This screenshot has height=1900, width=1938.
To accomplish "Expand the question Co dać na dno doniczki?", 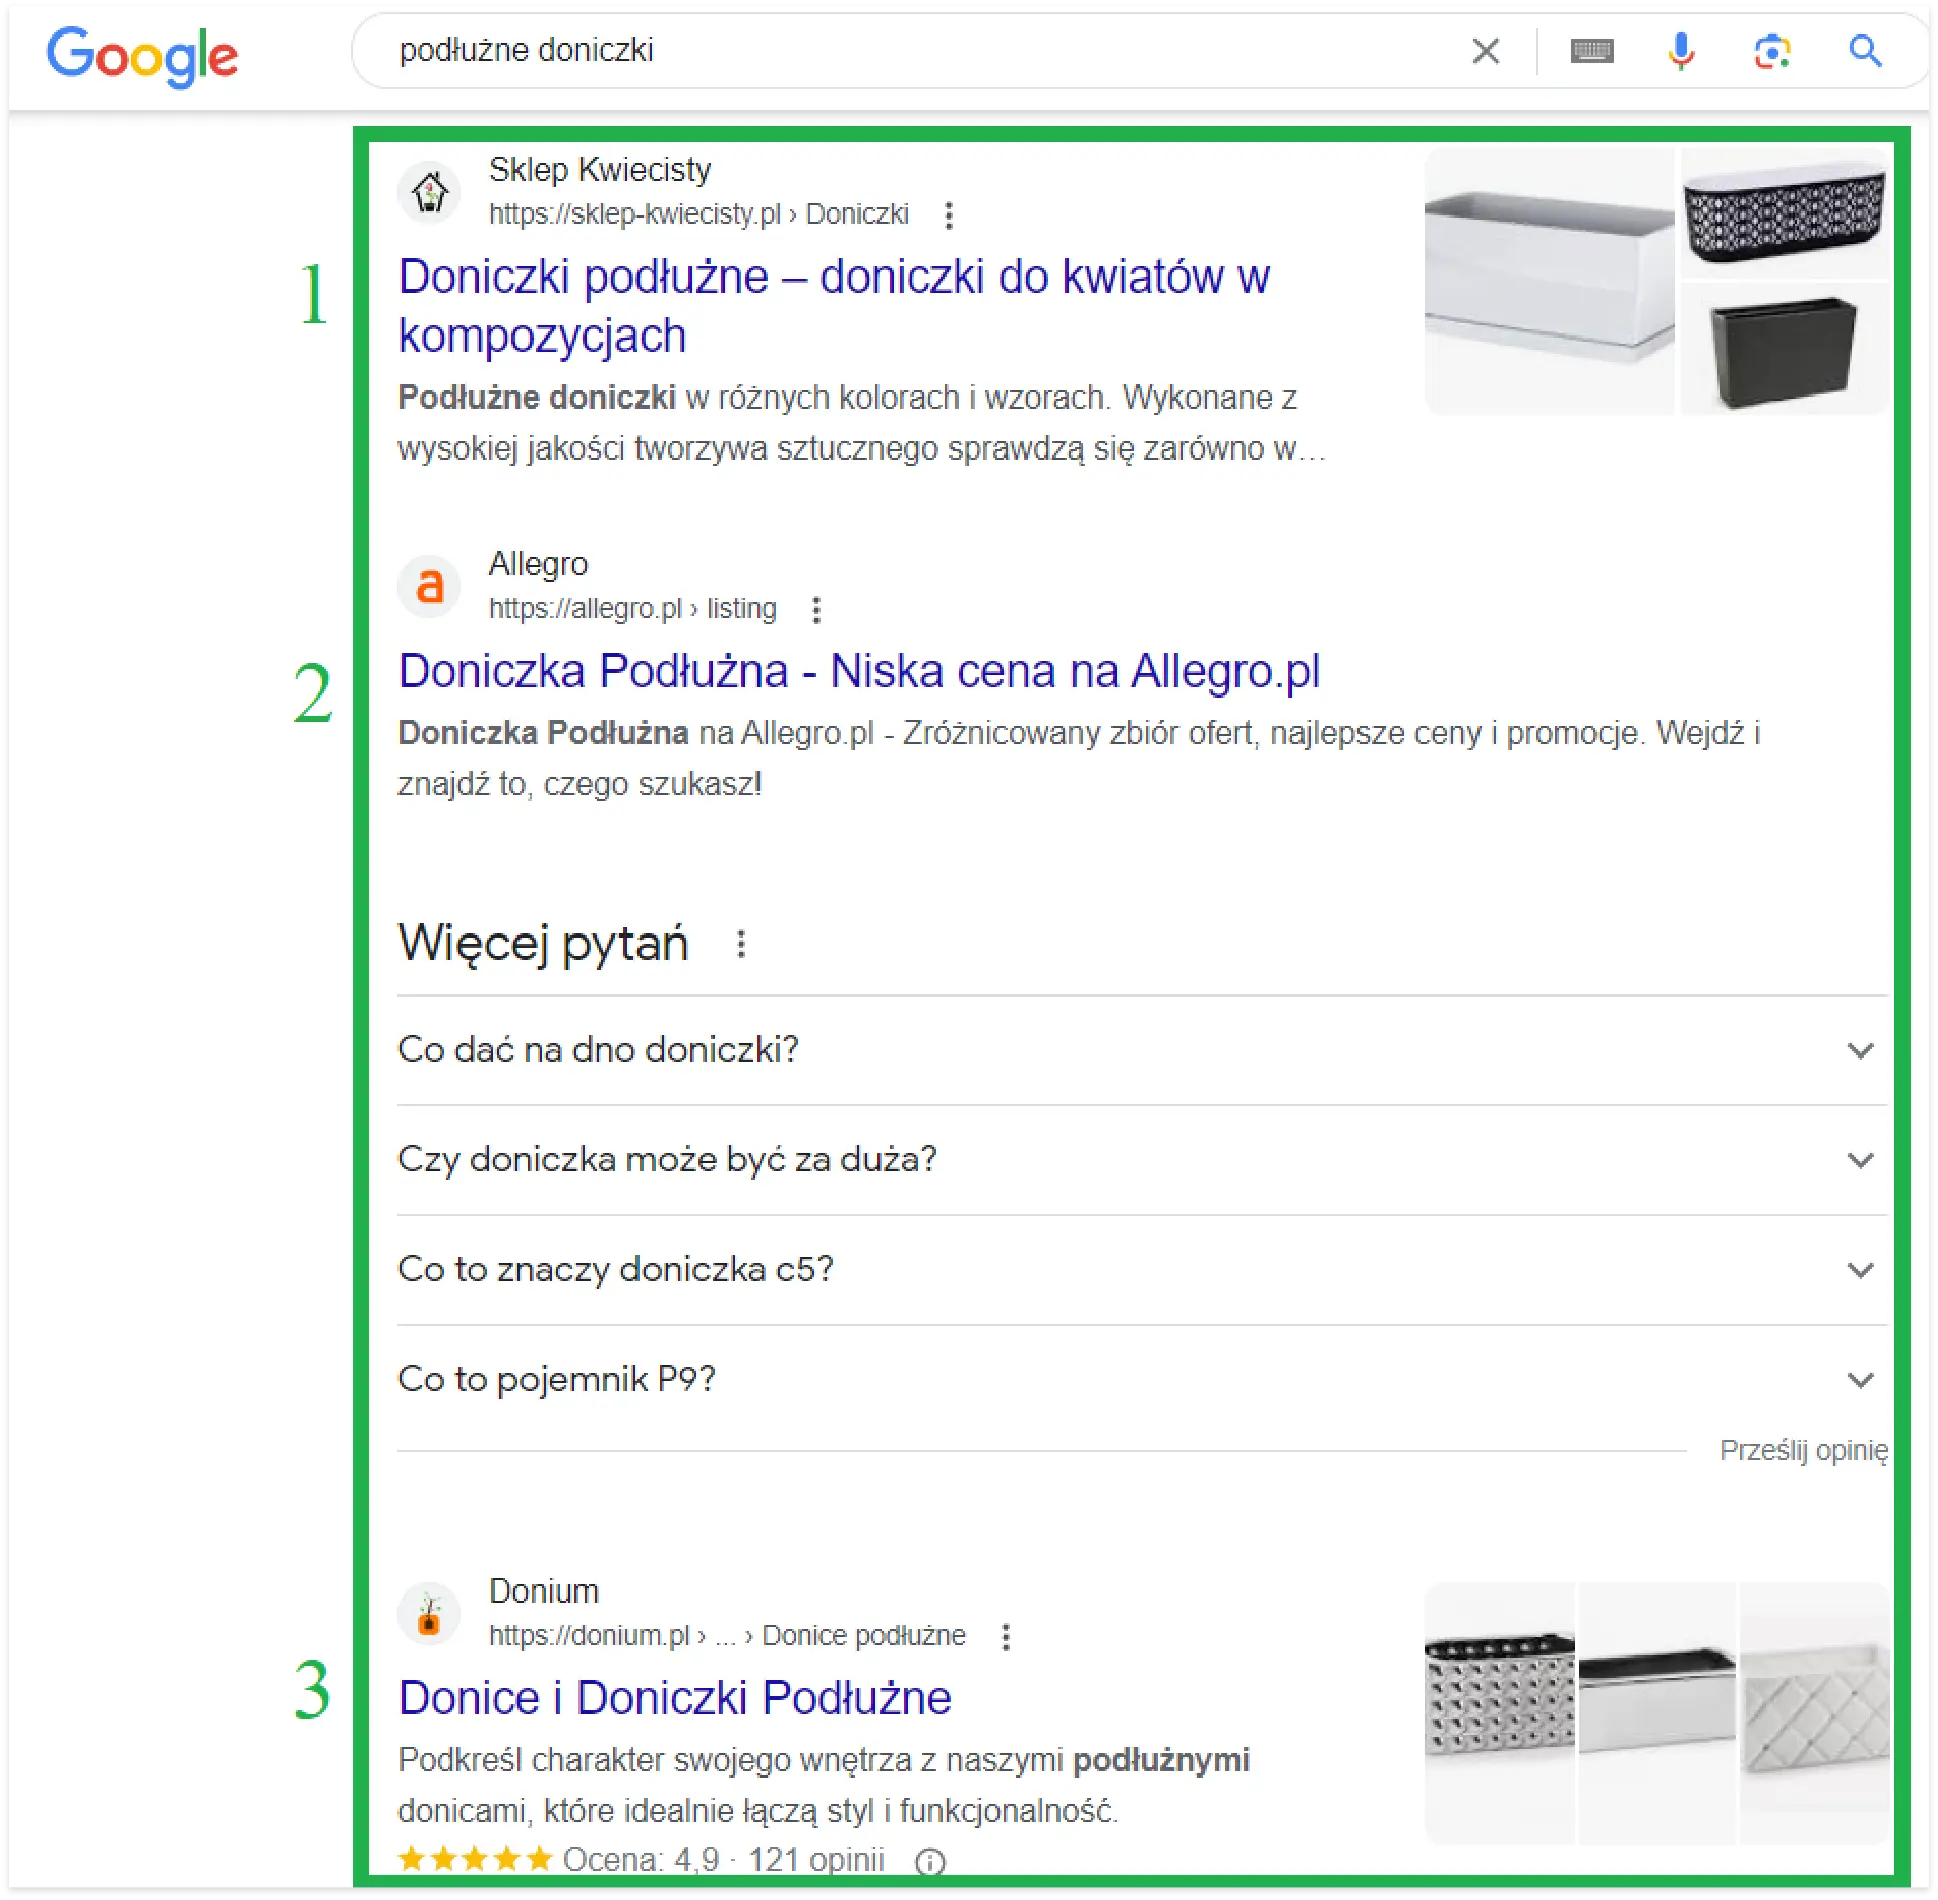I will pyautogui.click(x=1141, y=1050).
